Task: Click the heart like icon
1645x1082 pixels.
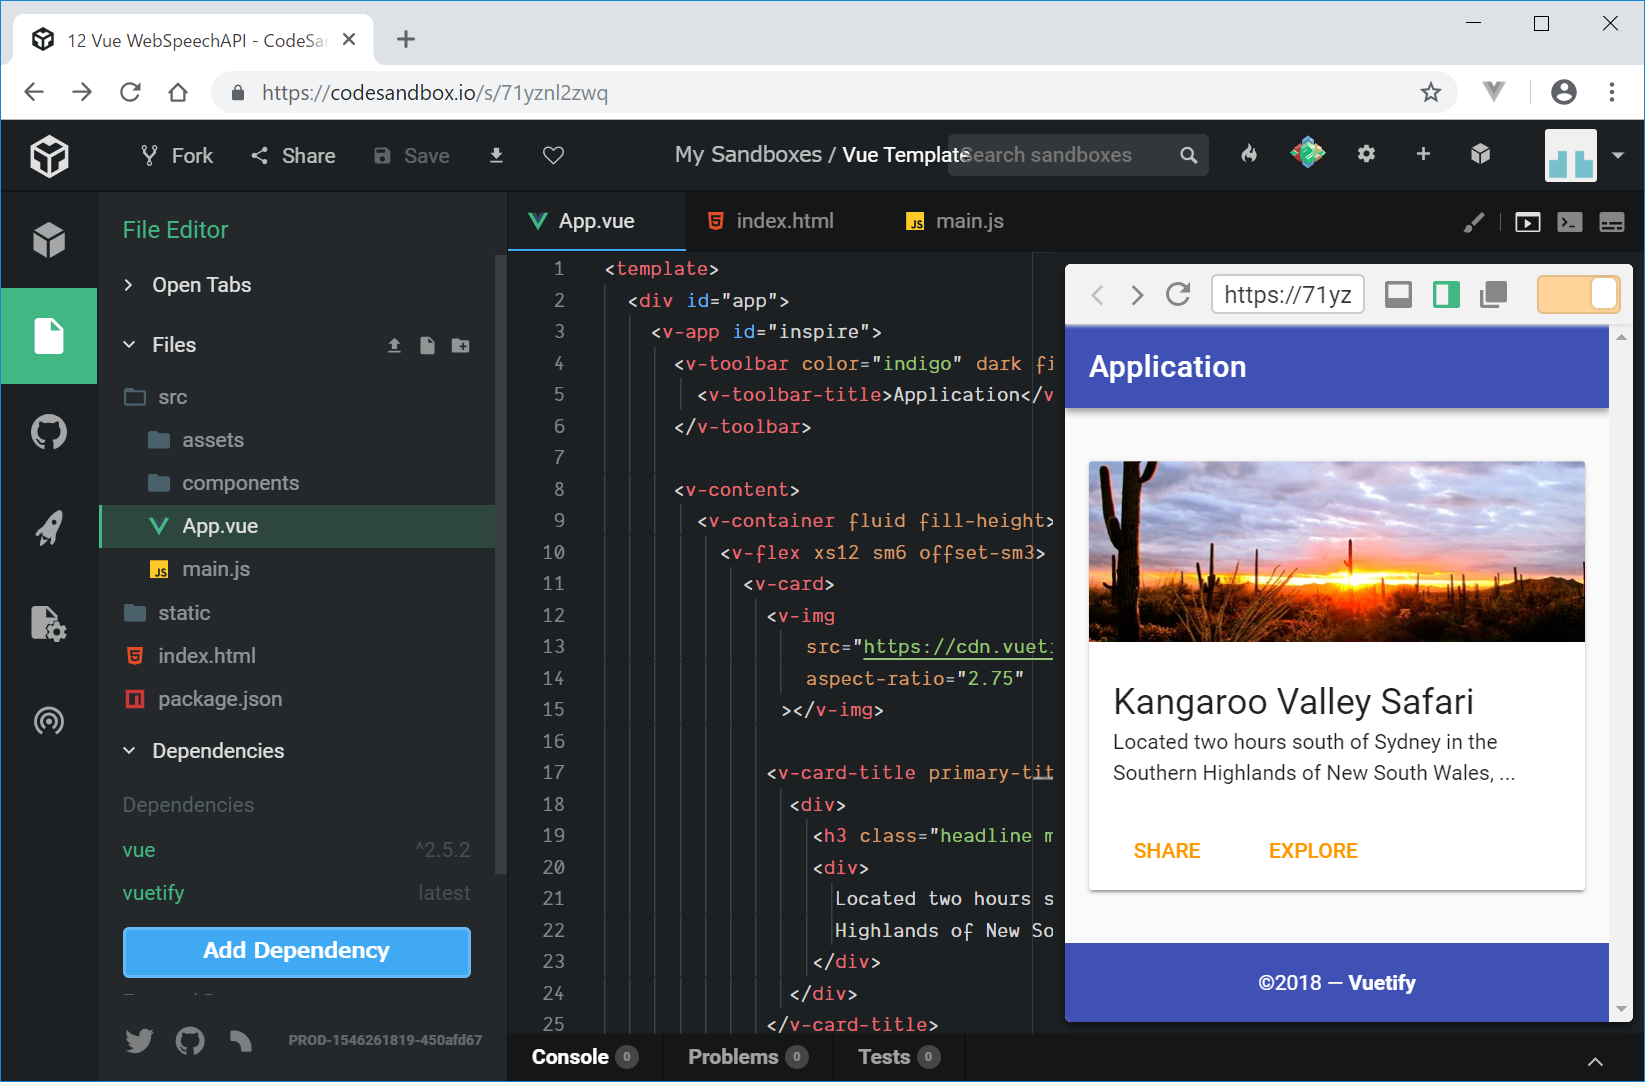Action: click(553, 155)
